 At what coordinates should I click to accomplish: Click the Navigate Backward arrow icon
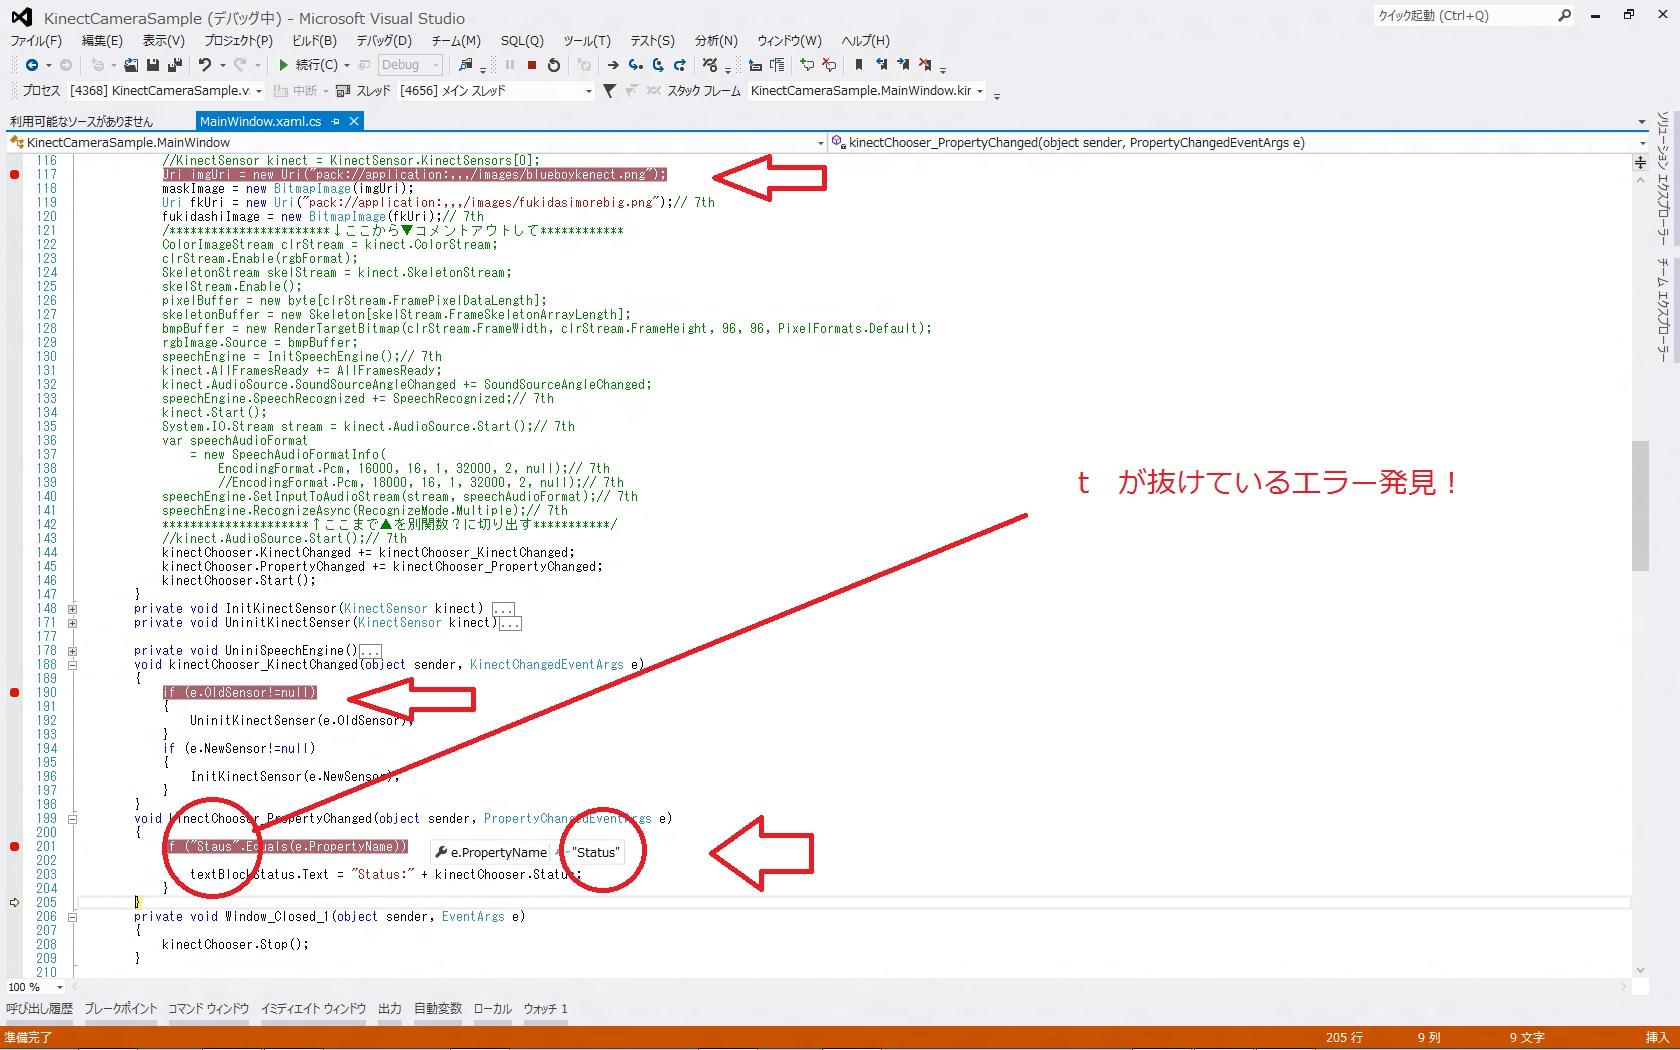pos(32,65)
